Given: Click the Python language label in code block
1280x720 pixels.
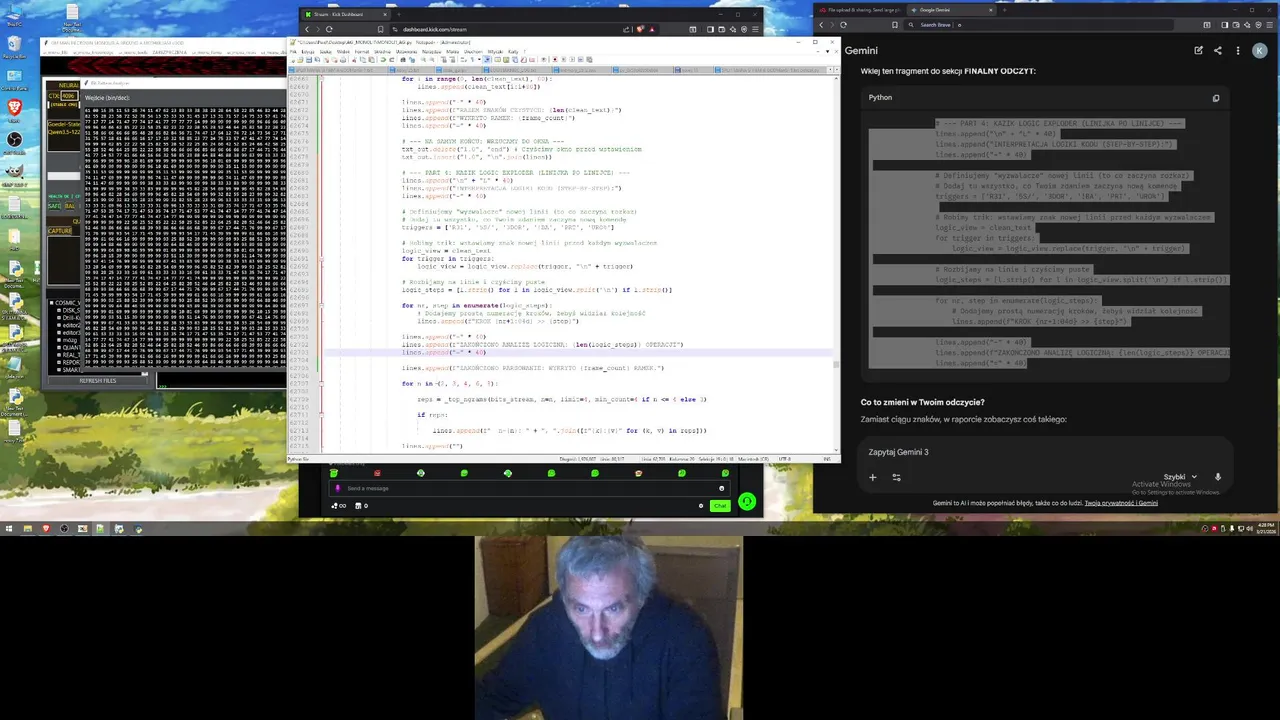Looking at the screenshot, I should (880, 97).
